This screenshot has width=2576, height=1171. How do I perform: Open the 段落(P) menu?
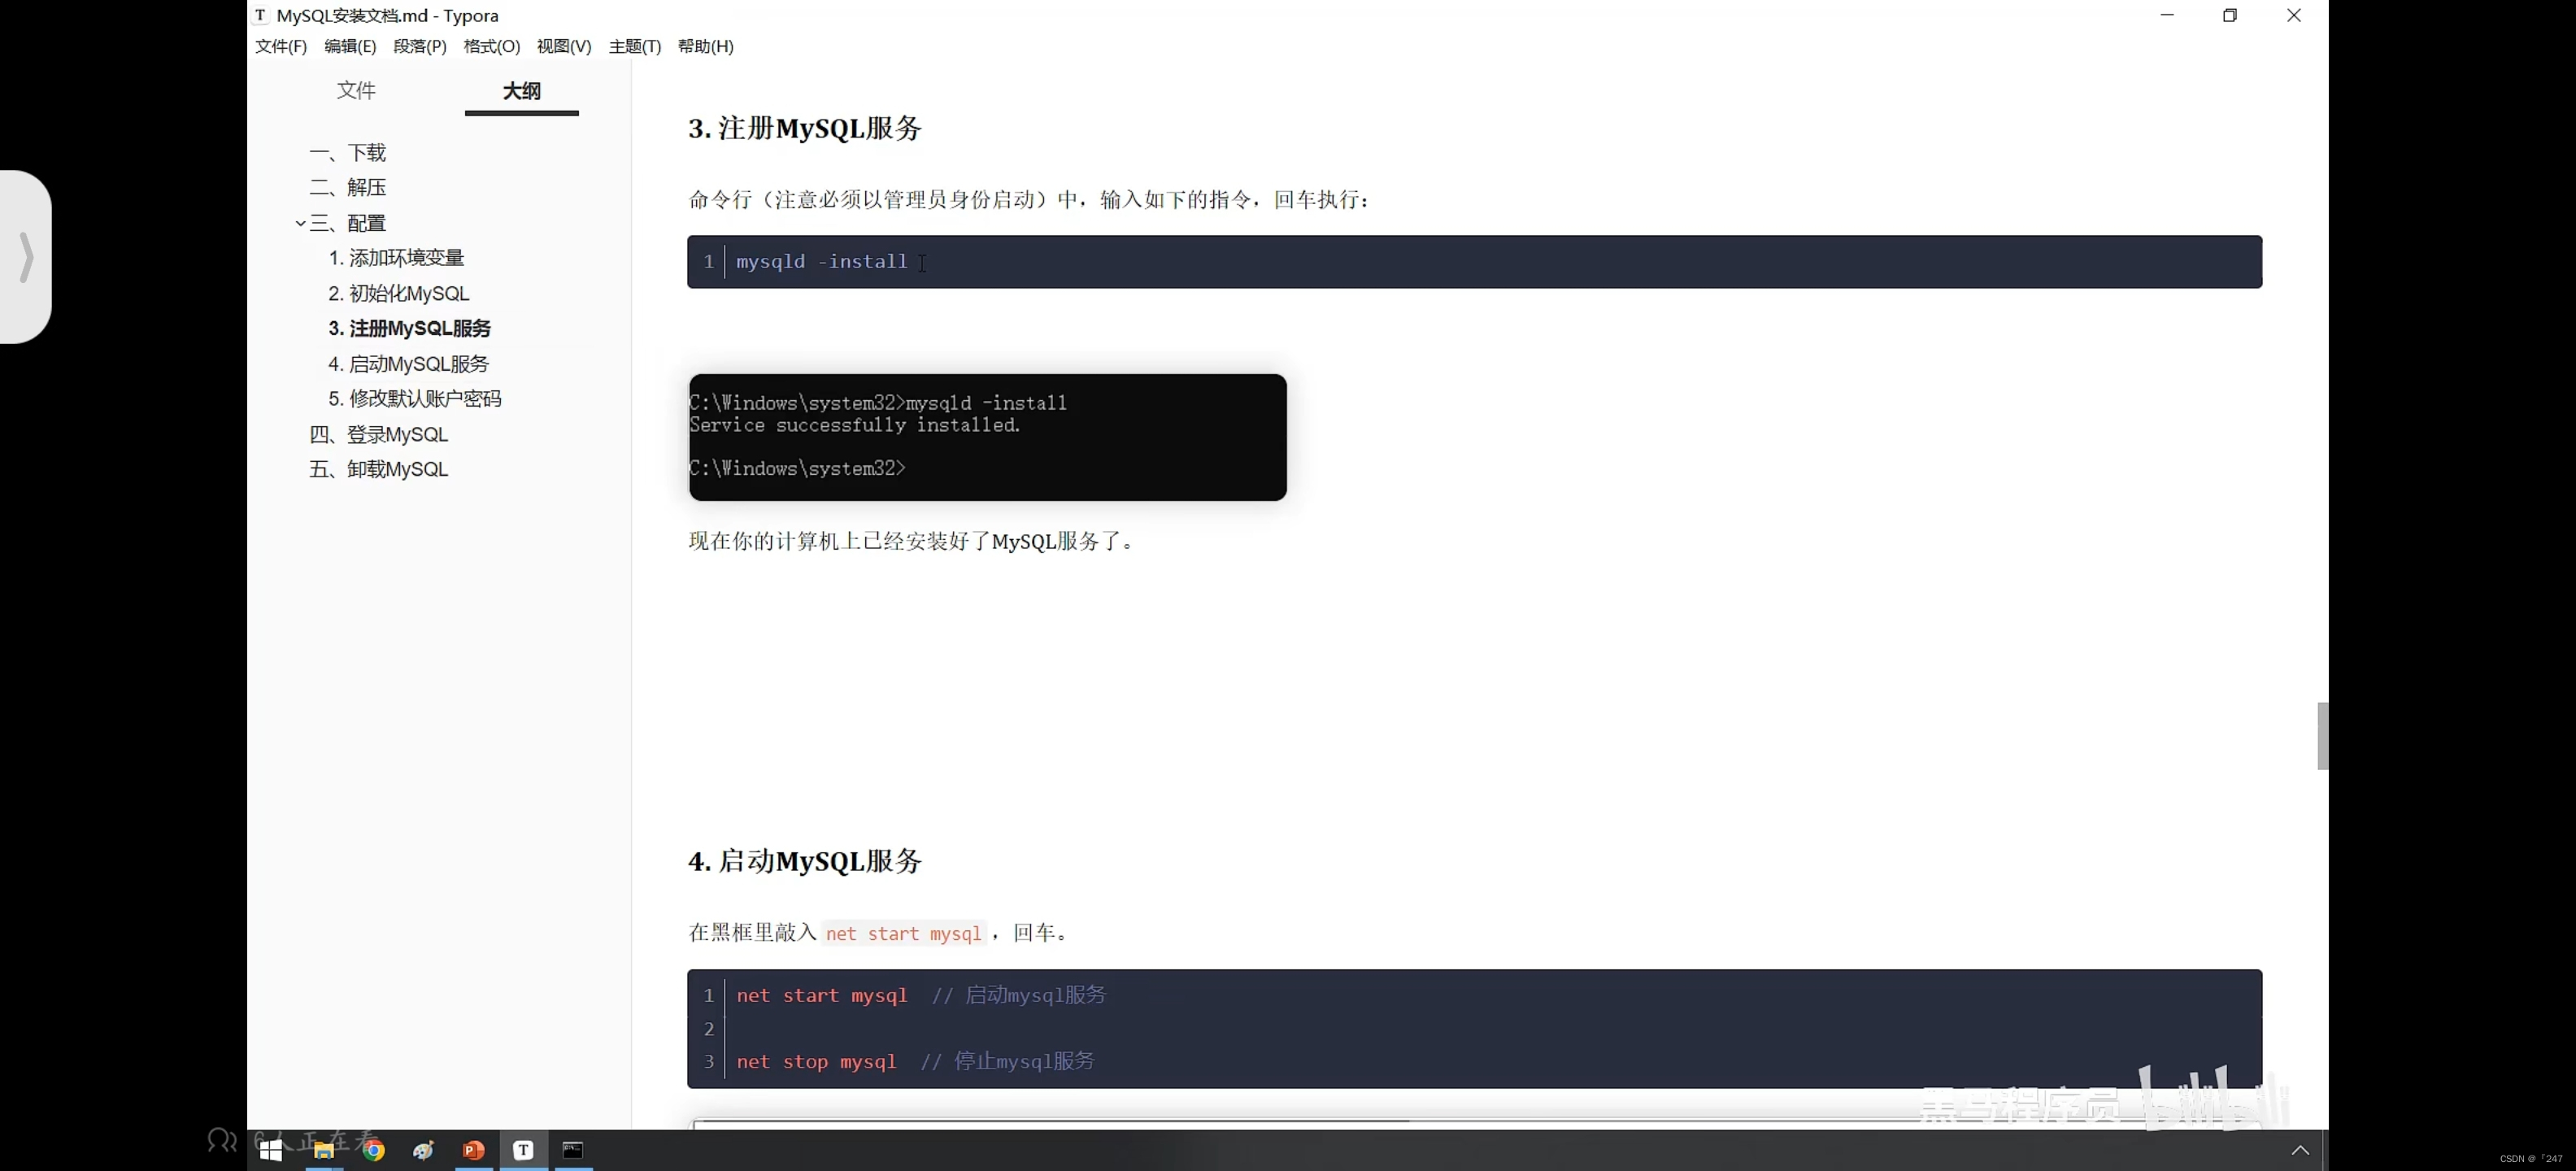(x=420, y=46)
